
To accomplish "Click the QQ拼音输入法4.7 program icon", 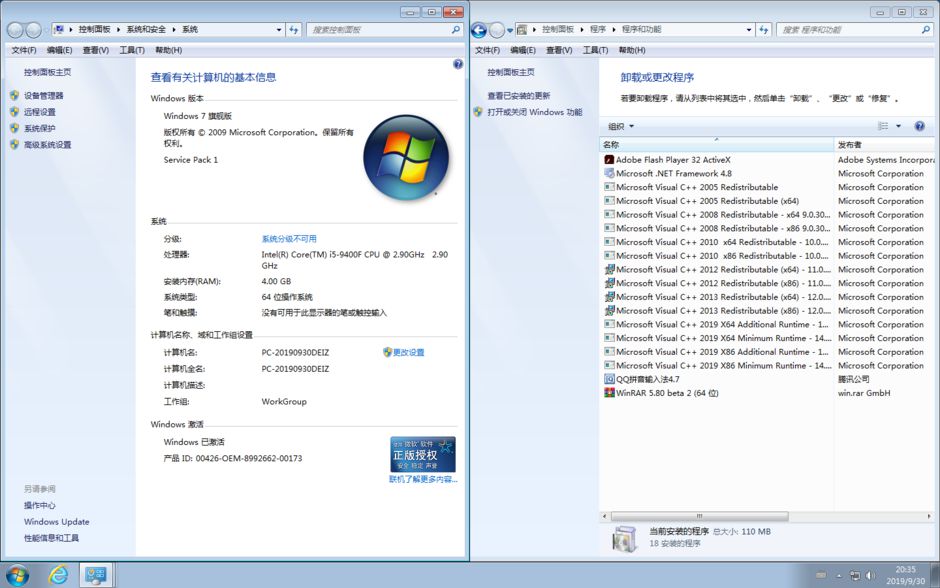I will [x=609, y=379].
